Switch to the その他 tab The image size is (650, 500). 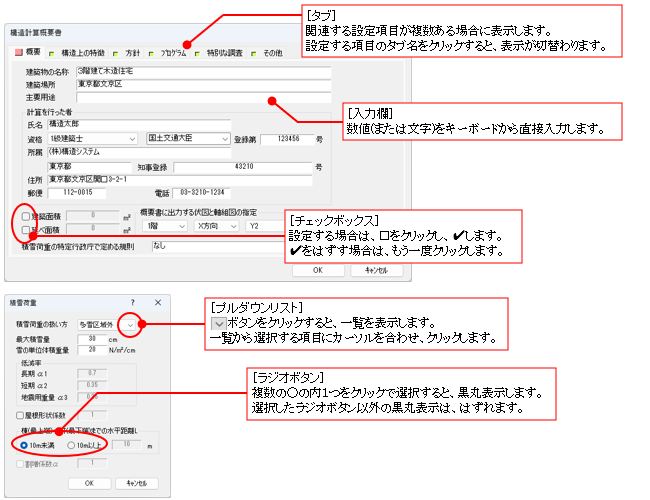(x=268, y=53)
